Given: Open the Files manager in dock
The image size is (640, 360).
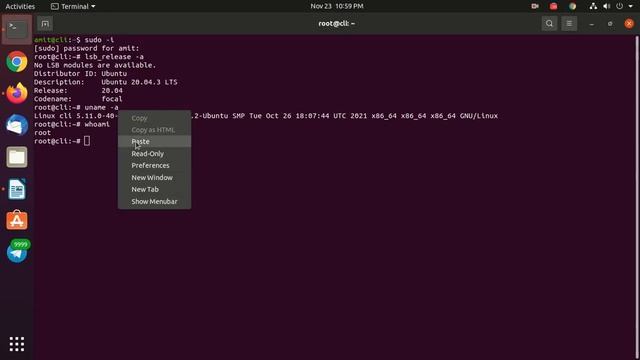Looking at the screenshot, I should point(17,157).
